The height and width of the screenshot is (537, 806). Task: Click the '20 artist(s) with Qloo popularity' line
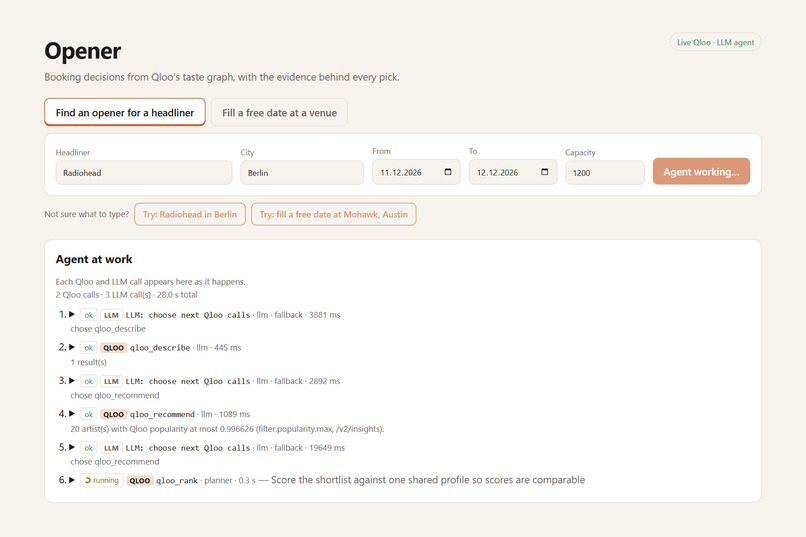[x=227, y=429]
